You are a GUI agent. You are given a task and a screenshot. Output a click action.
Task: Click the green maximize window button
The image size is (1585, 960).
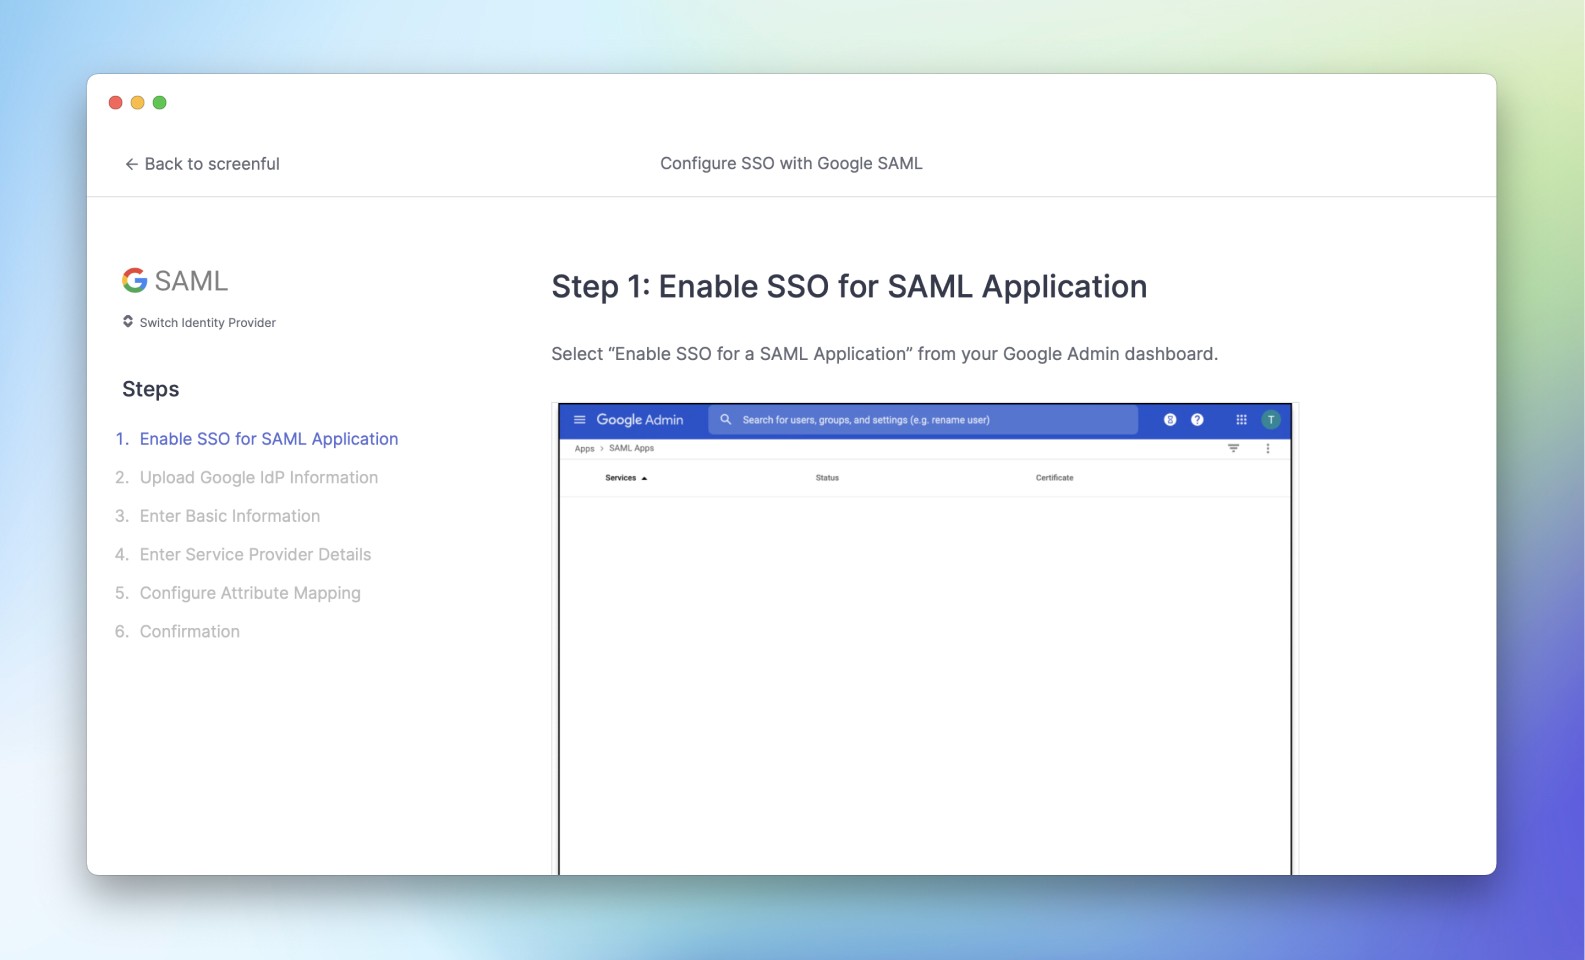coord(159,103)
